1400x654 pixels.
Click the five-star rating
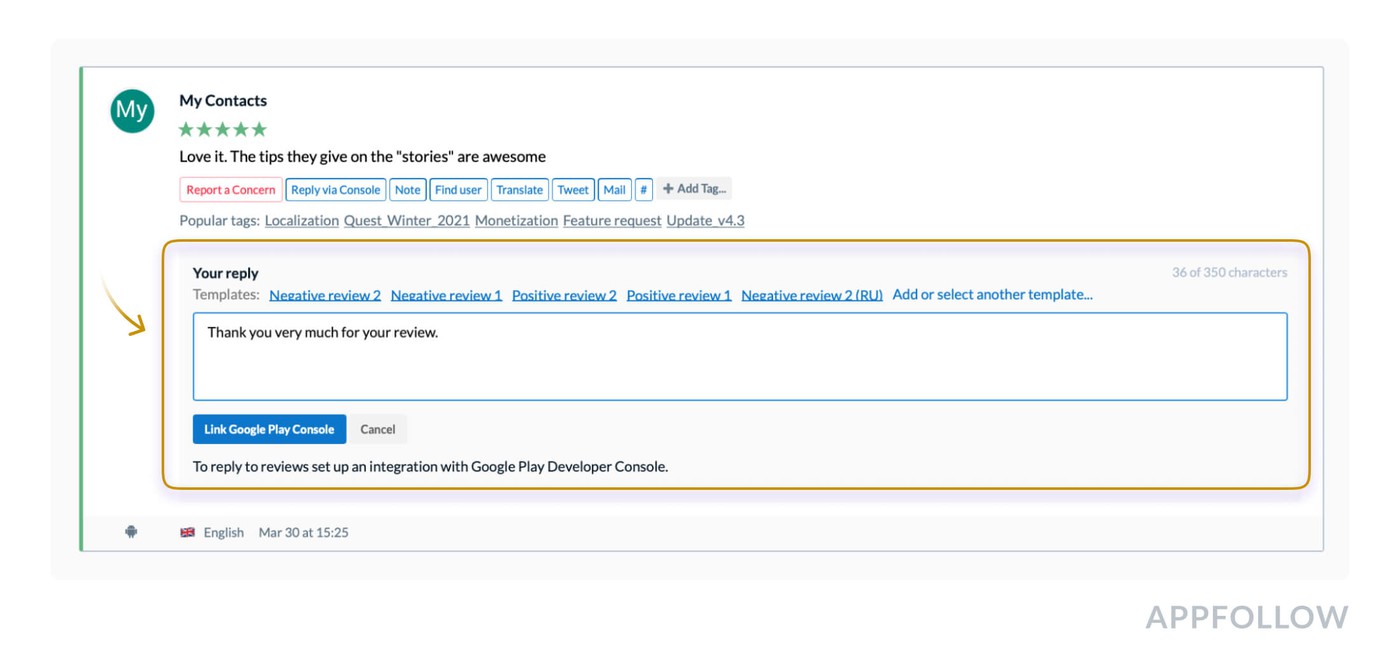pos(223,129)
